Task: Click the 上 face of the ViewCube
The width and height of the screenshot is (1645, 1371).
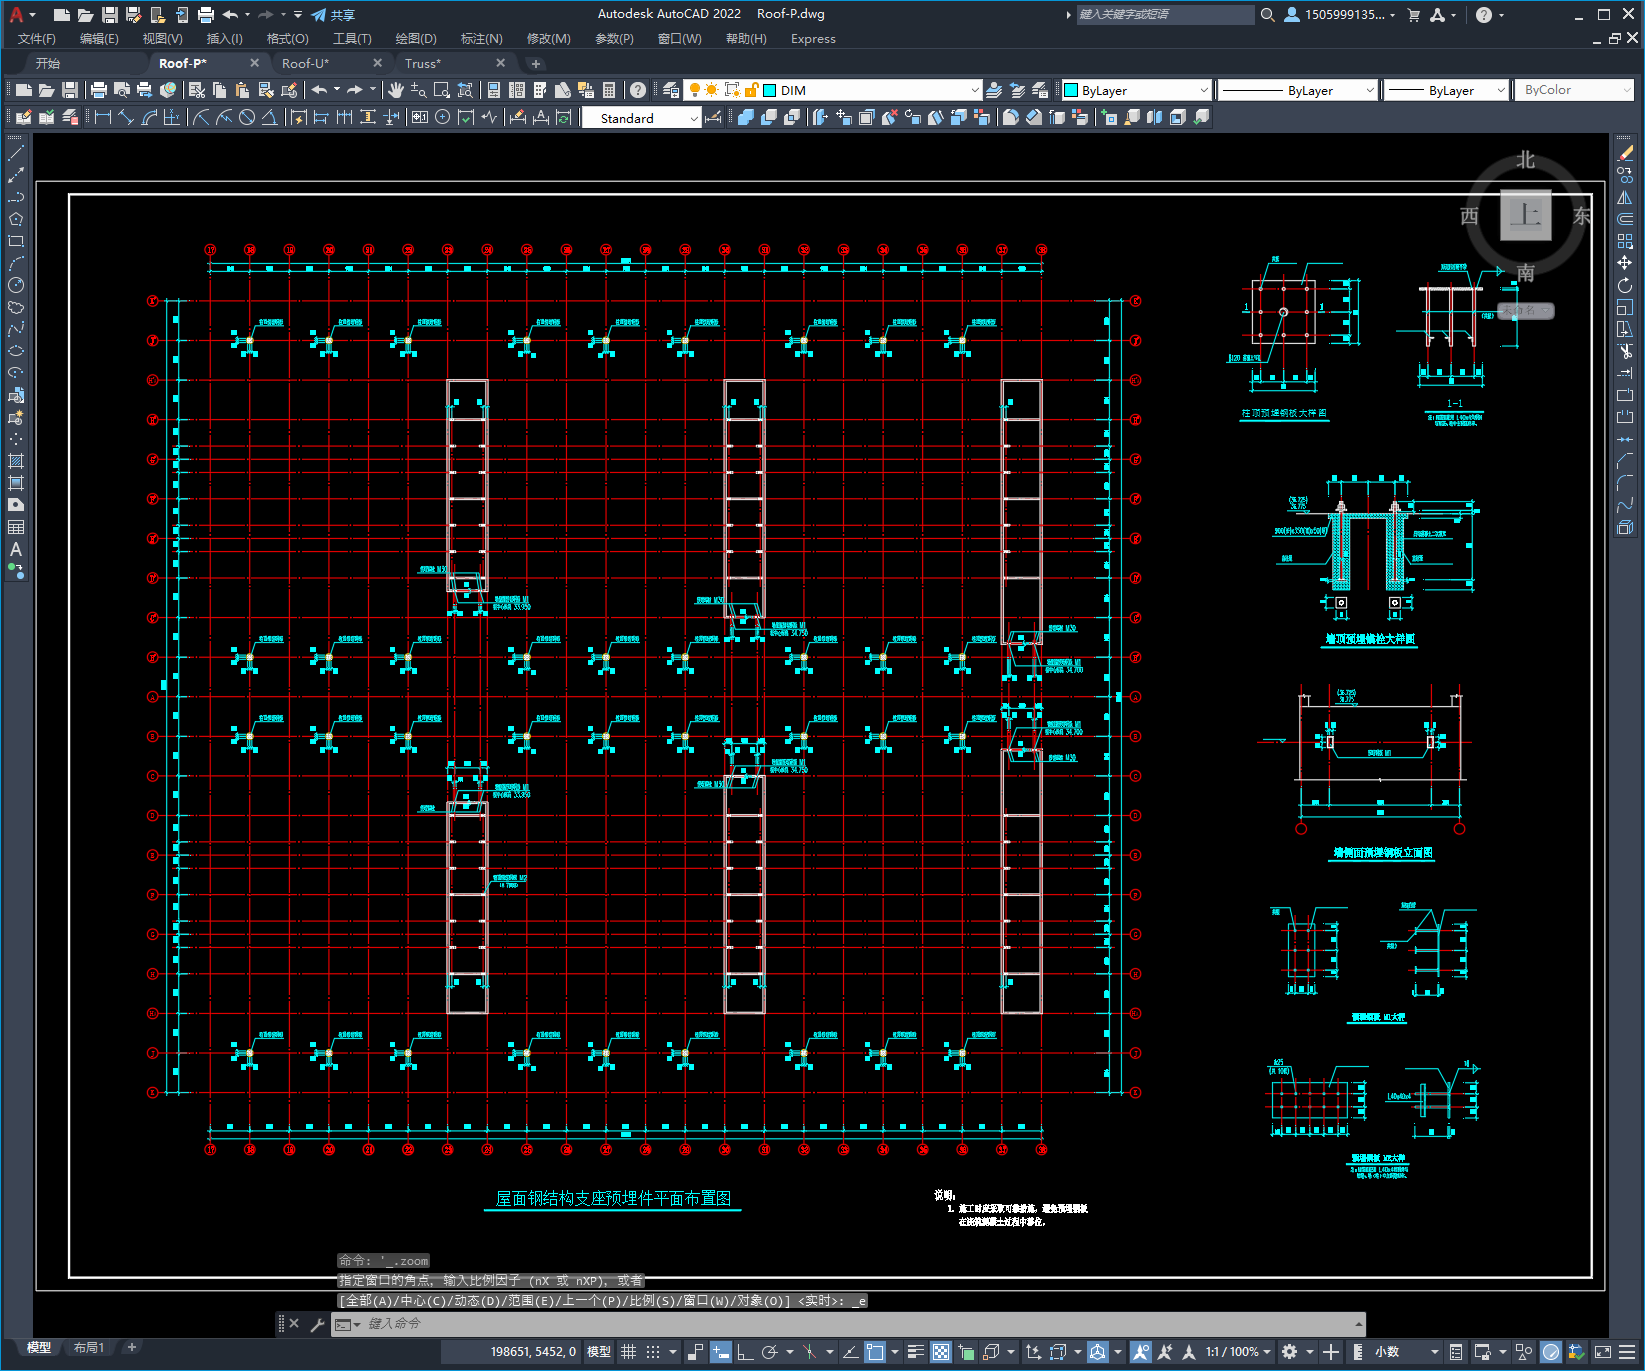Action: (x=1525, y=214)
